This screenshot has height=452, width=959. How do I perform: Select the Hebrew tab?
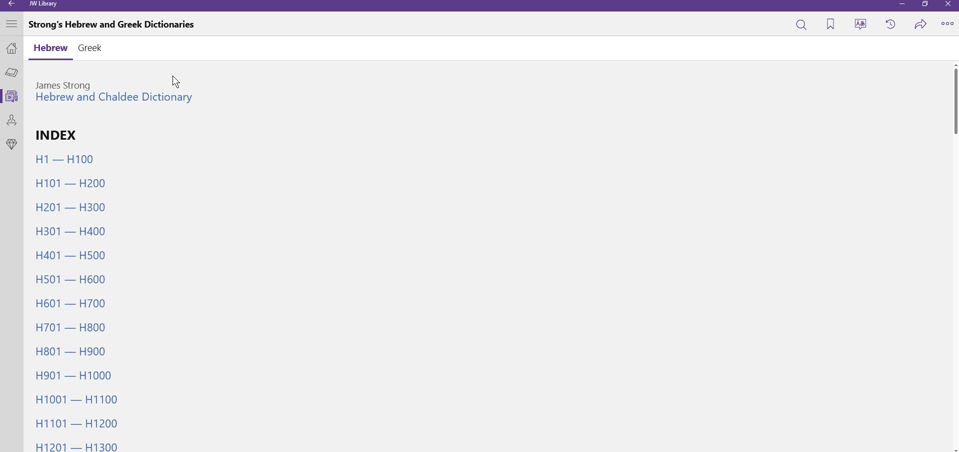tap(50, 48)
